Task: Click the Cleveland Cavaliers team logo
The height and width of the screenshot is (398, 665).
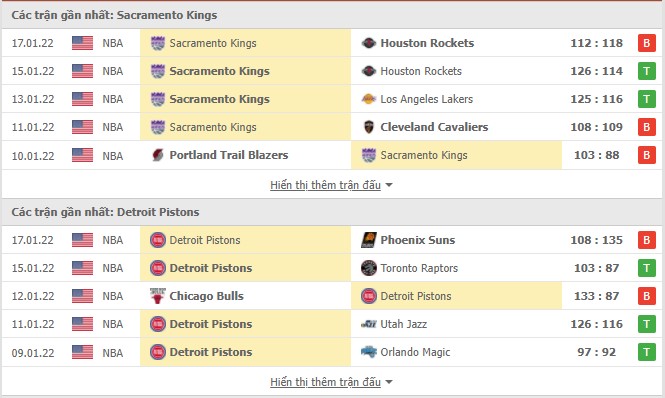Action: coord(369,127)
